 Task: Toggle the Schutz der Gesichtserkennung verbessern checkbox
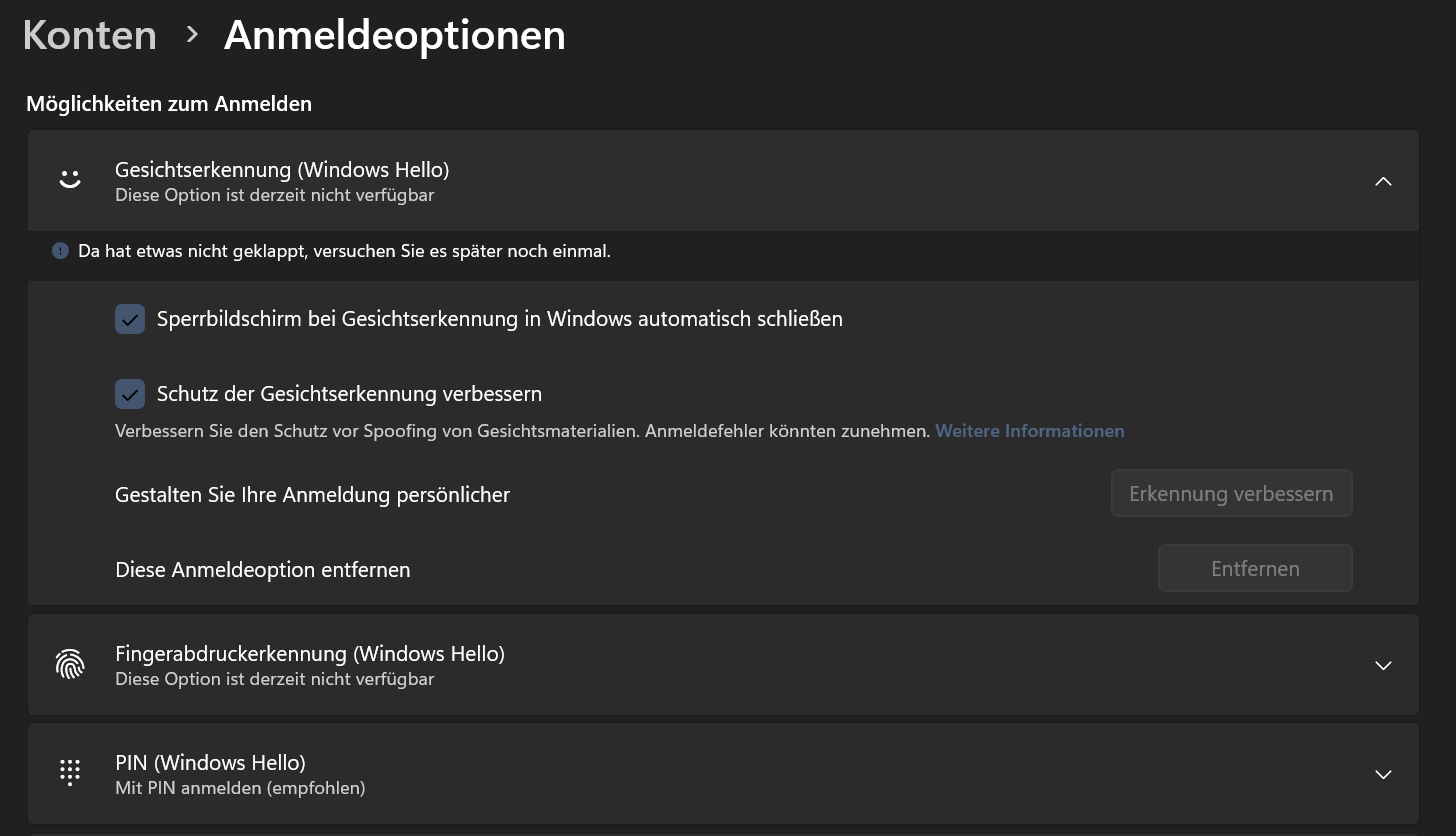pos(130,394)
